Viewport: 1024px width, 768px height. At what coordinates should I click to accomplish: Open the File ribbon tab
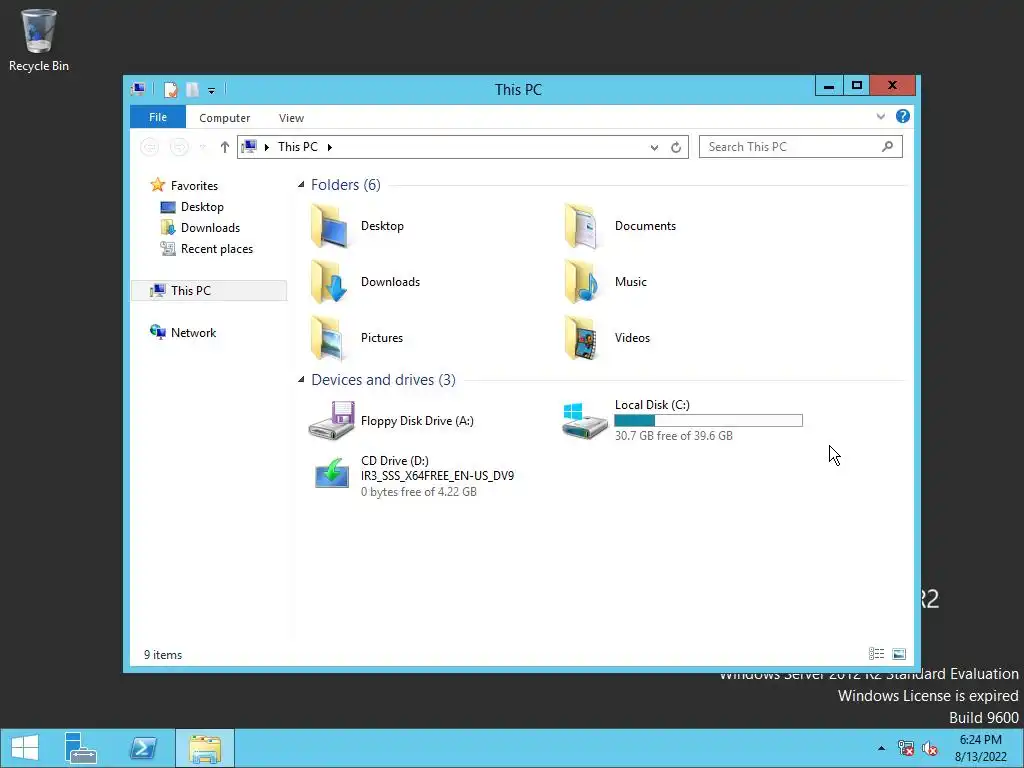tap(158, 117)
